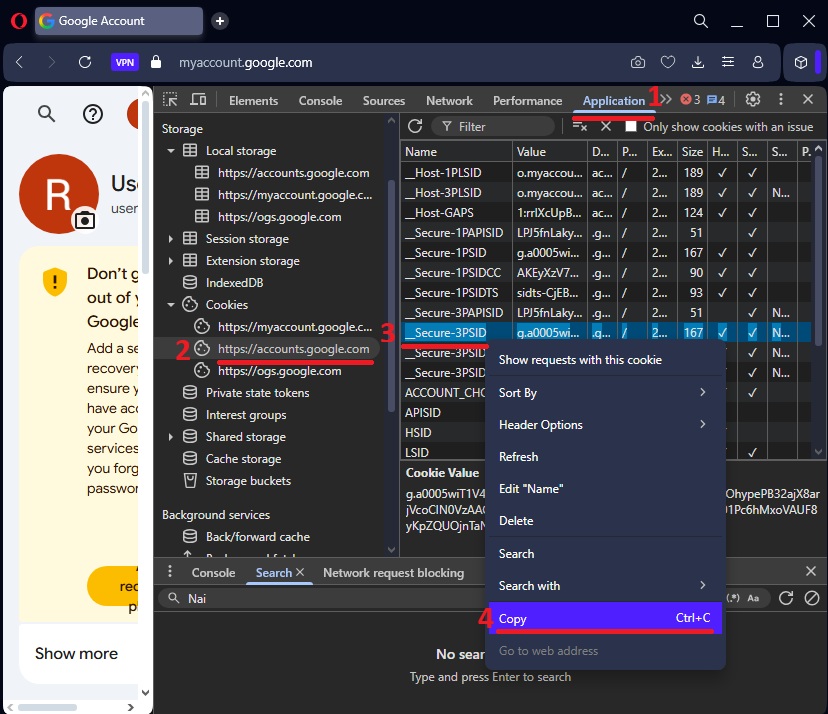Open DevTools settings gear
Screen dimensions: 828x714
(753, 100)
